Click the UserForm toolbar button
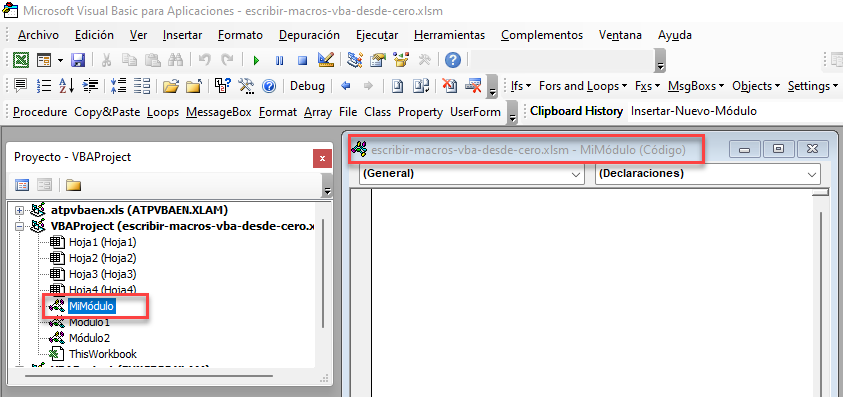The image size is (843, 397). click(475, 112)
